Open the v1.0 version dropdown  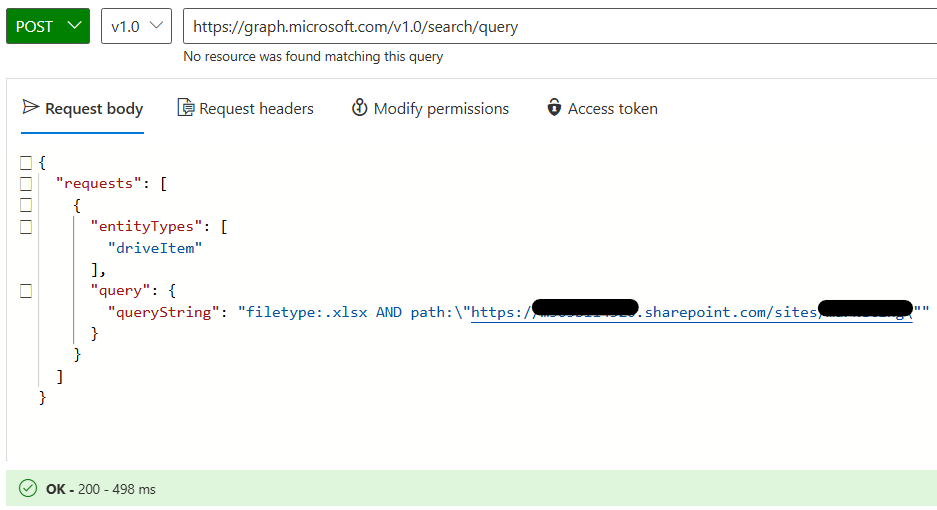pos(136,26)
